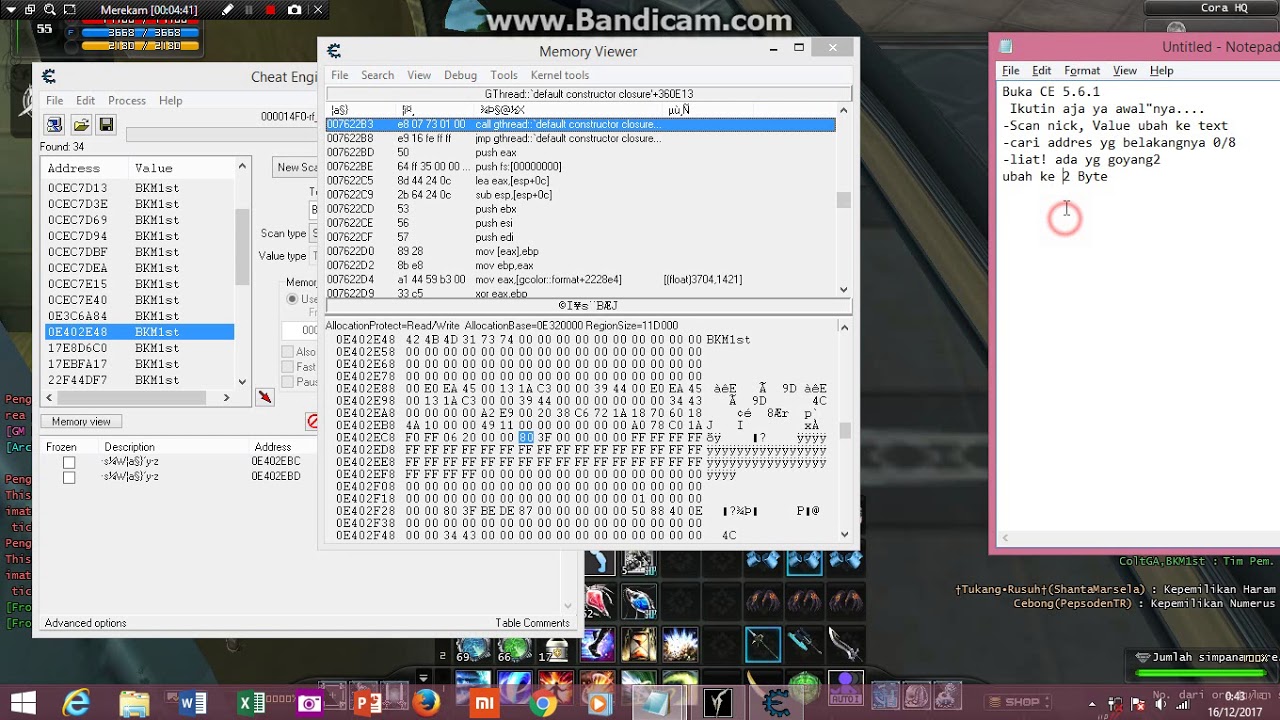
Task: Open Advanced options in Cheat Engine
Action: click(x=85, y=623)
